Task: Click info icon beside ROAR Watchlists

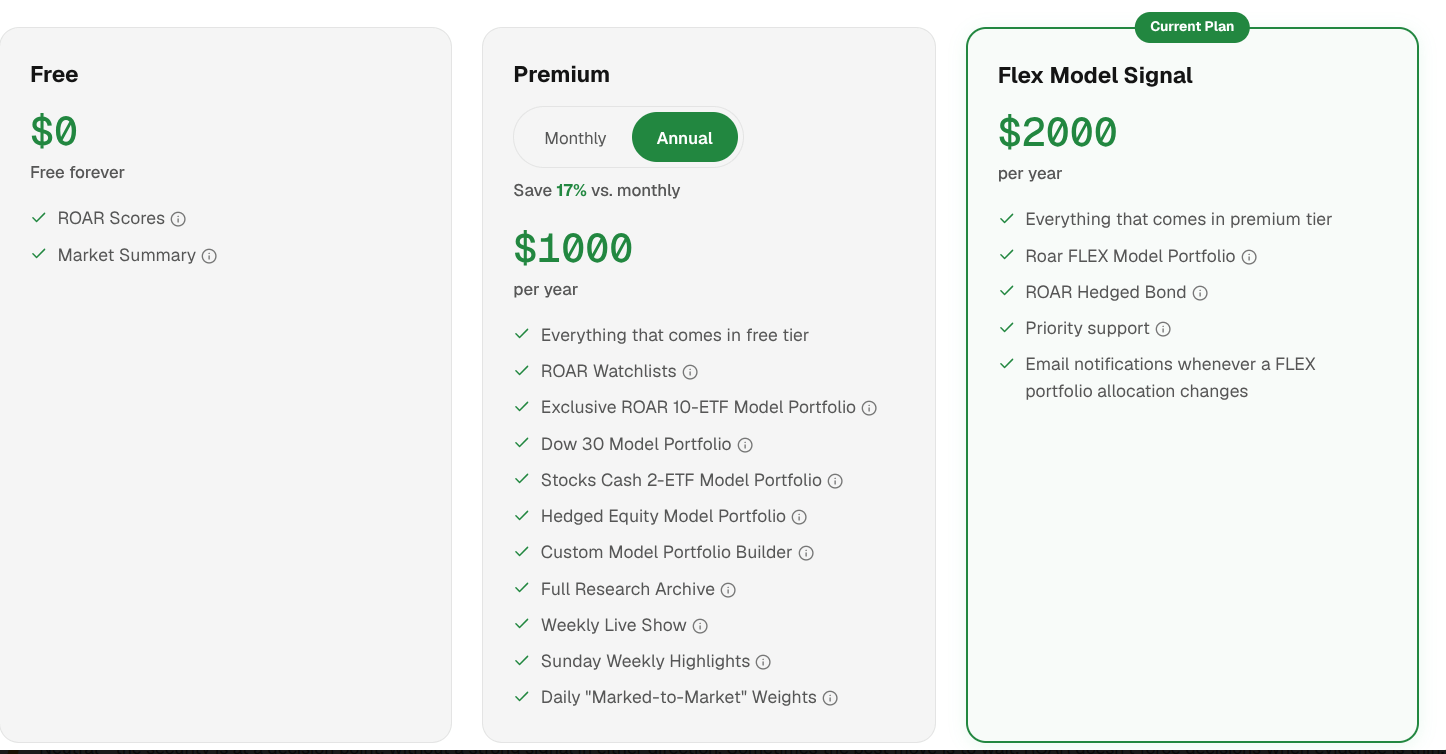Action: (690, 372)
